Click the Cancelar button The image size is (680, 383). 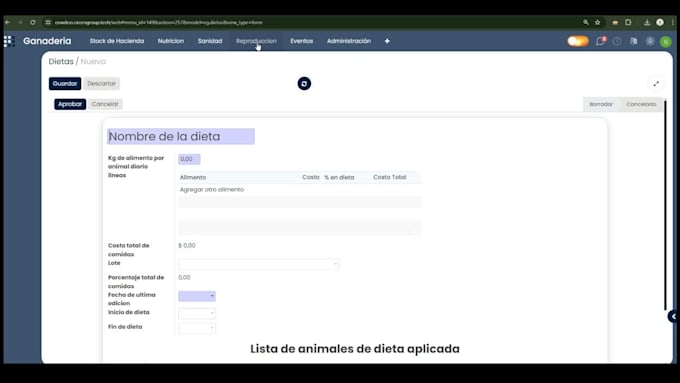(x=105, y=104)
